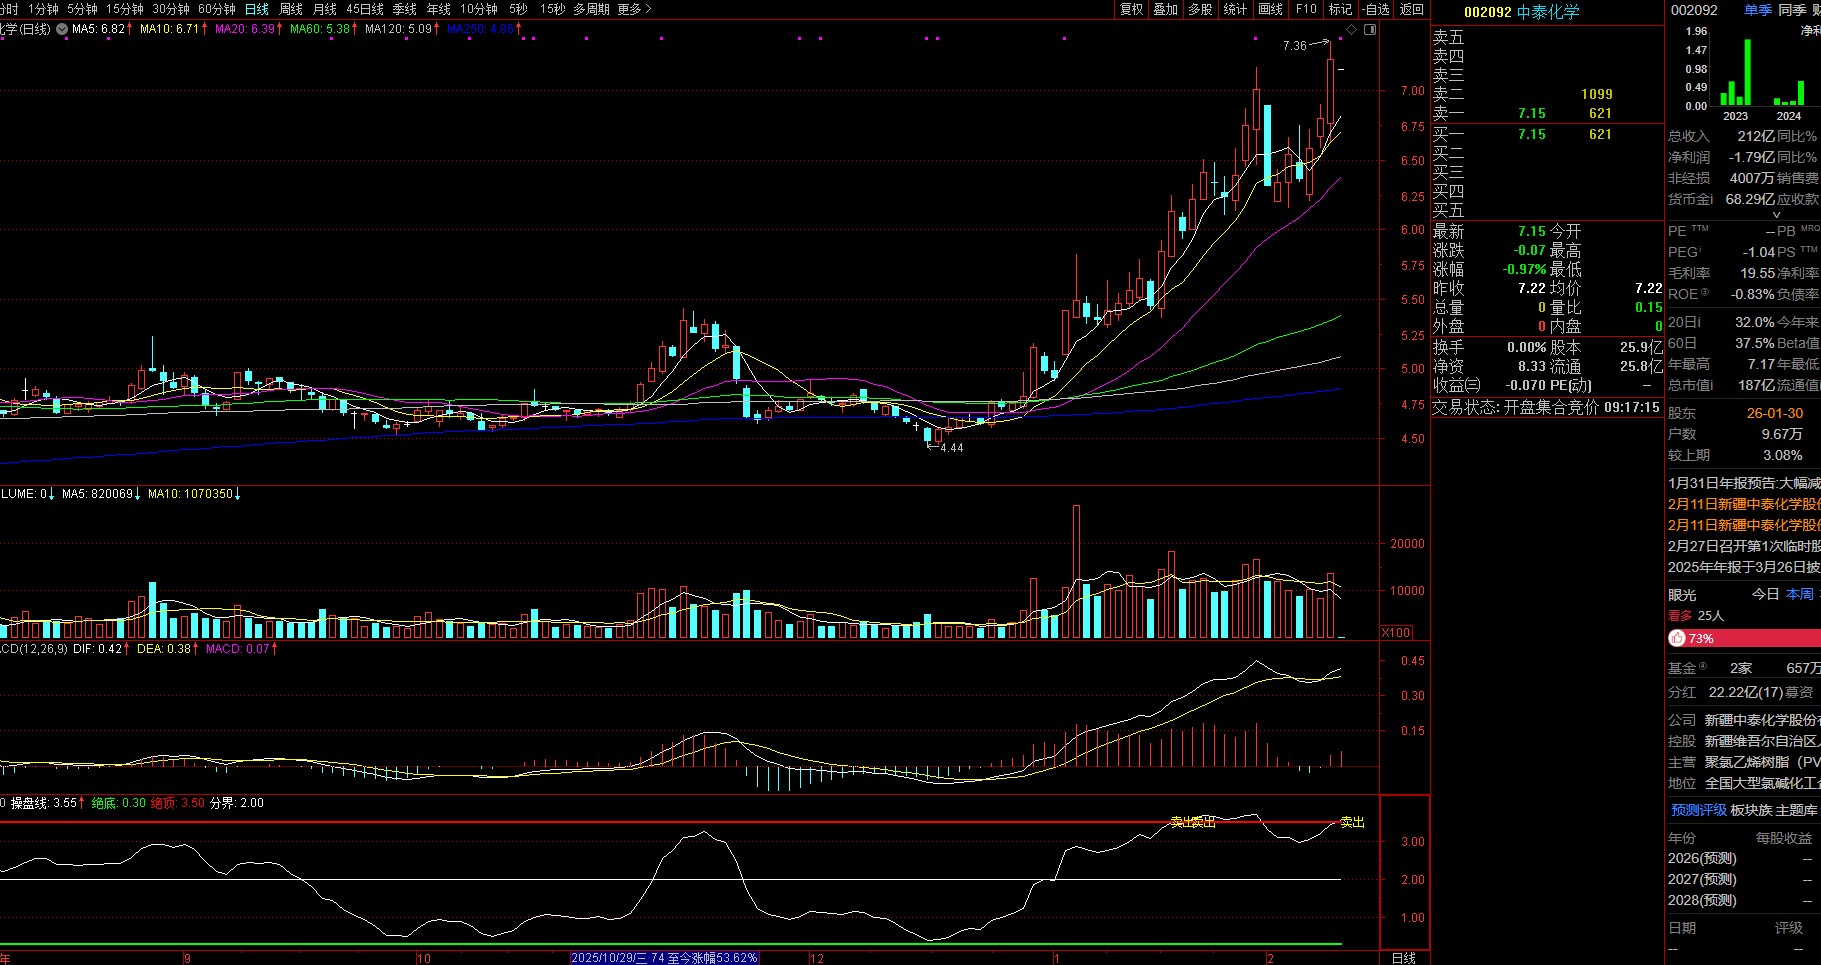Open the indicator dropdown next to the stock name

point(62,29)
